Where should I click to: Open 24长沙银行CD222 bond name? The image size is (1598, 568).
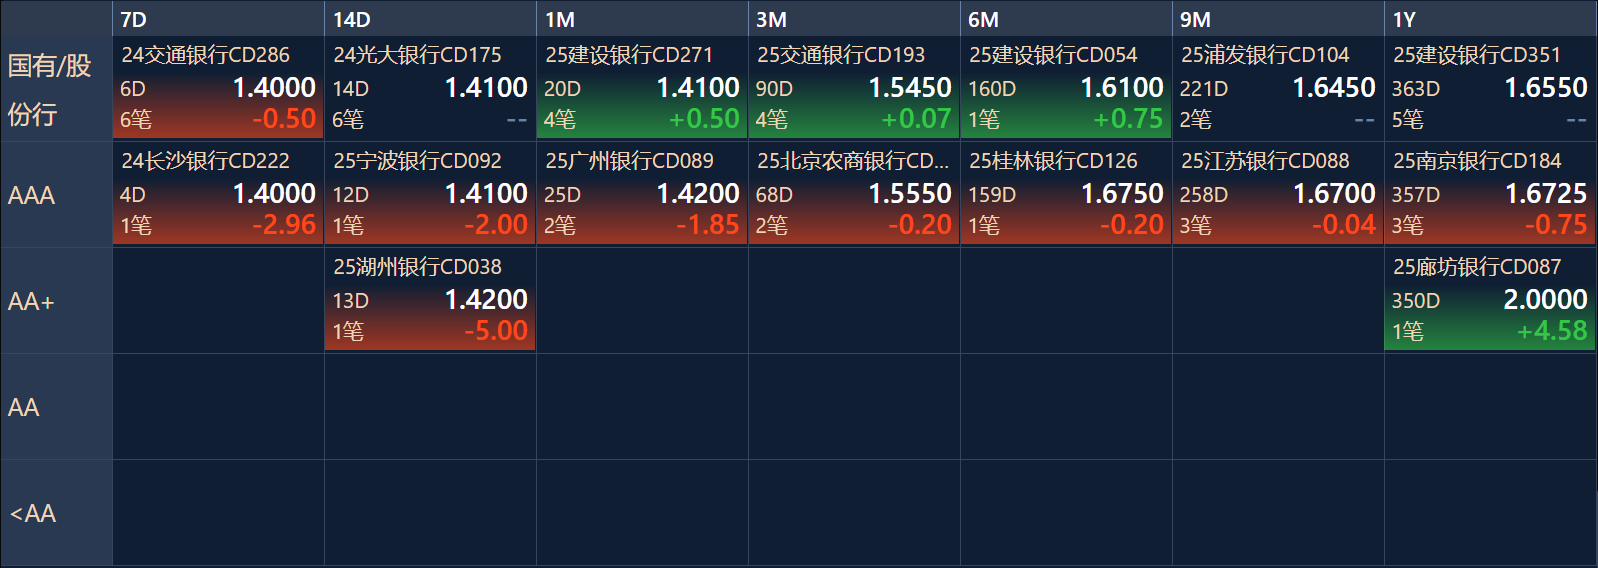pos(205,161)
